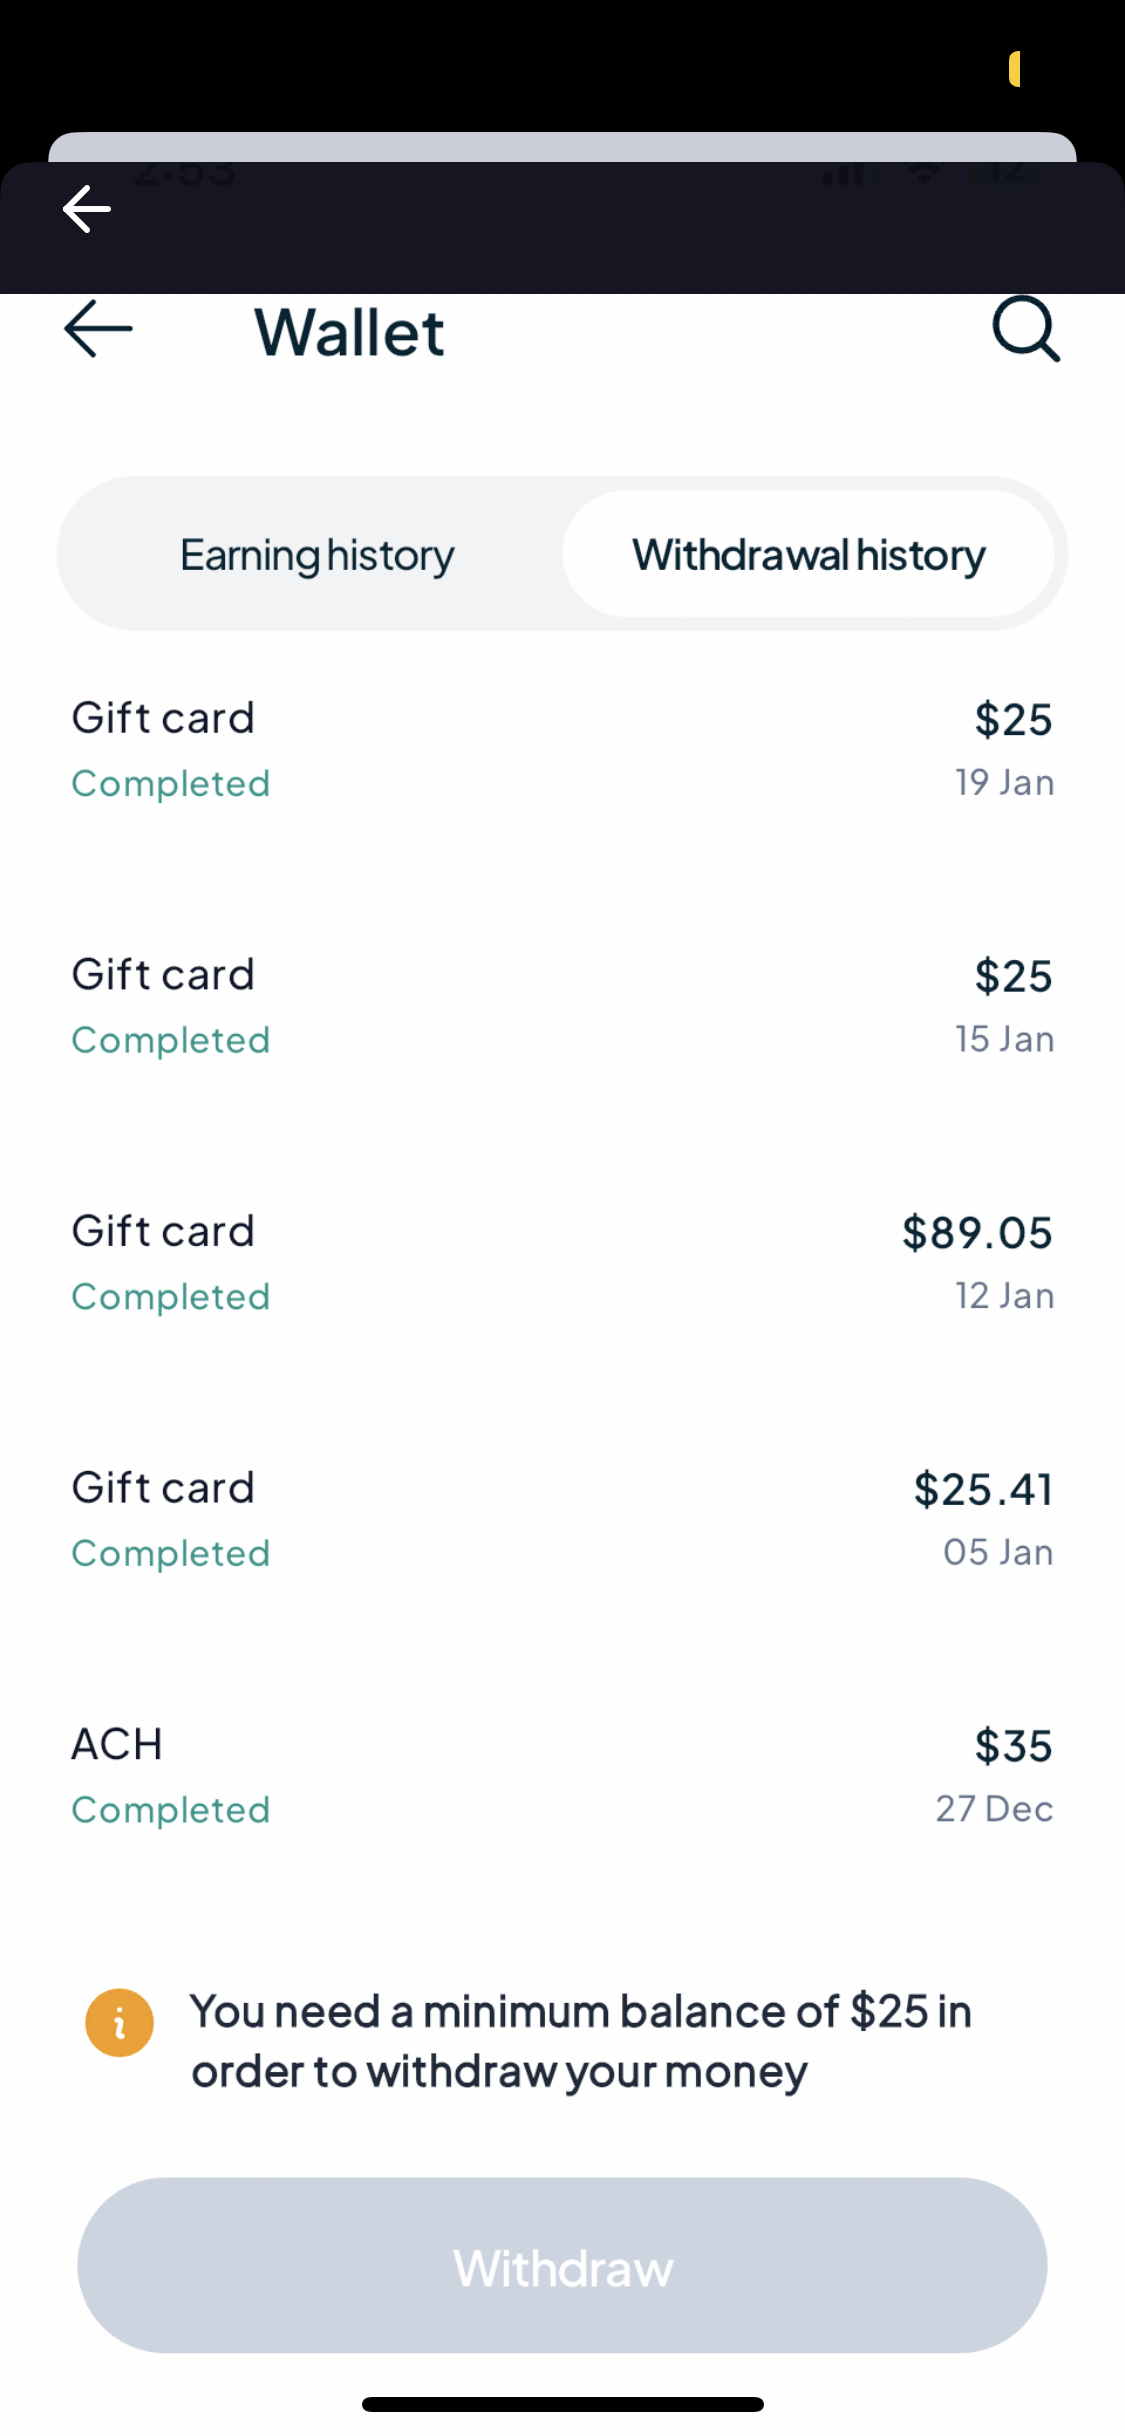Open the 15 Jan gift card withdrawal
Viewport: 1125px width, 2436px height.
pos(562,1006)
